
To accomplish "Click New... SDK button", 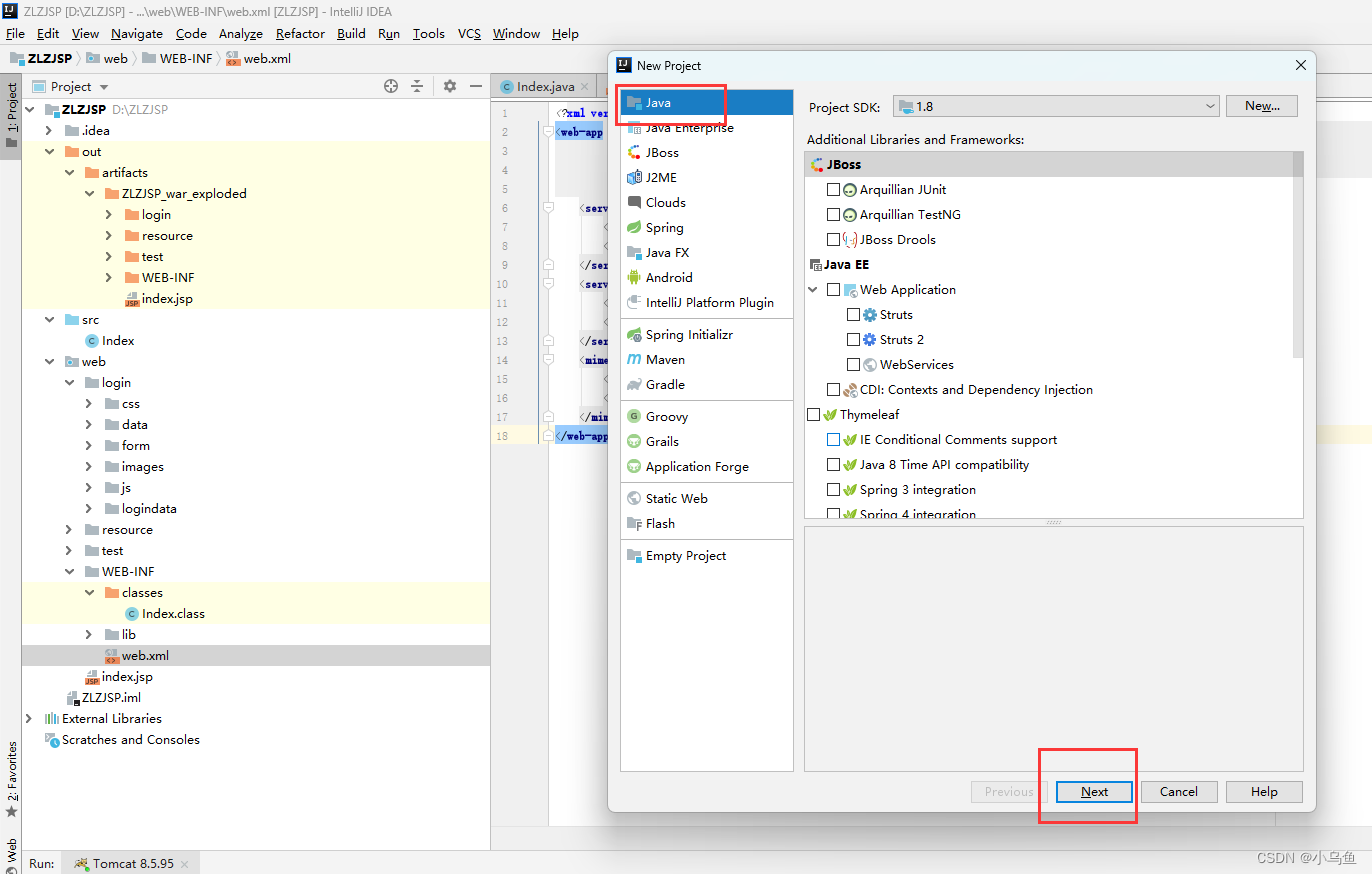I will [x=1263, y=106].
